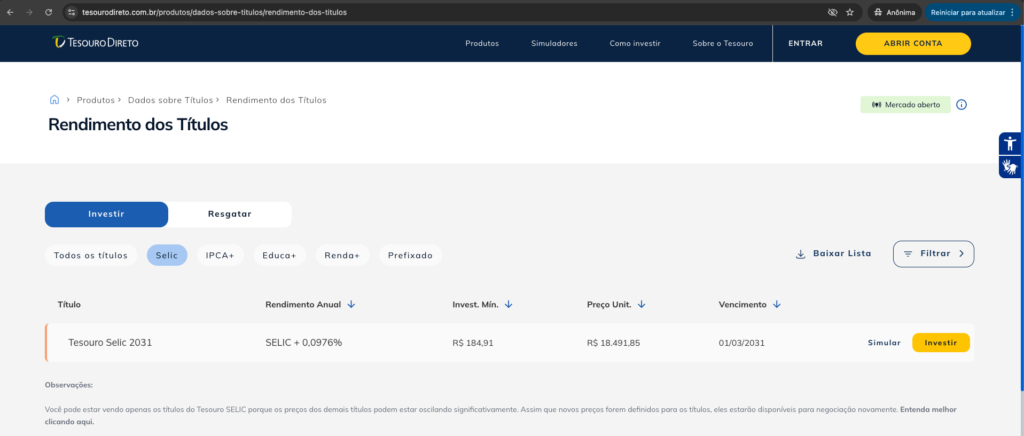Open the Produtos menu
The height and width of the screenshot is (436, 1024).
tap(482, 44)
